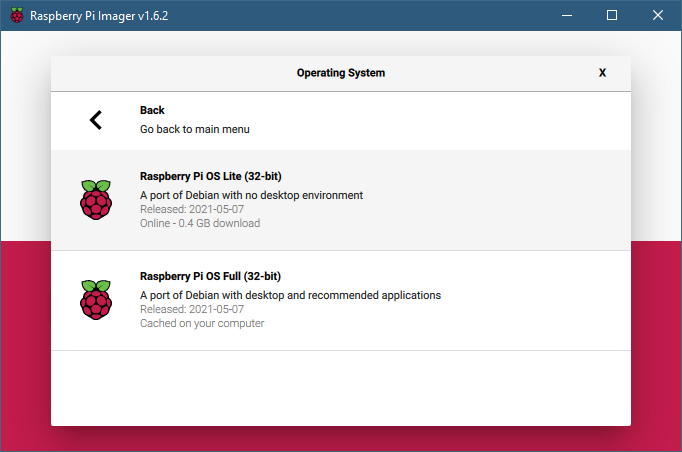Click the Raspberry Pi Imager title bar logo
Viewport: 682px width, 452px height.
[x=17, y=15]
